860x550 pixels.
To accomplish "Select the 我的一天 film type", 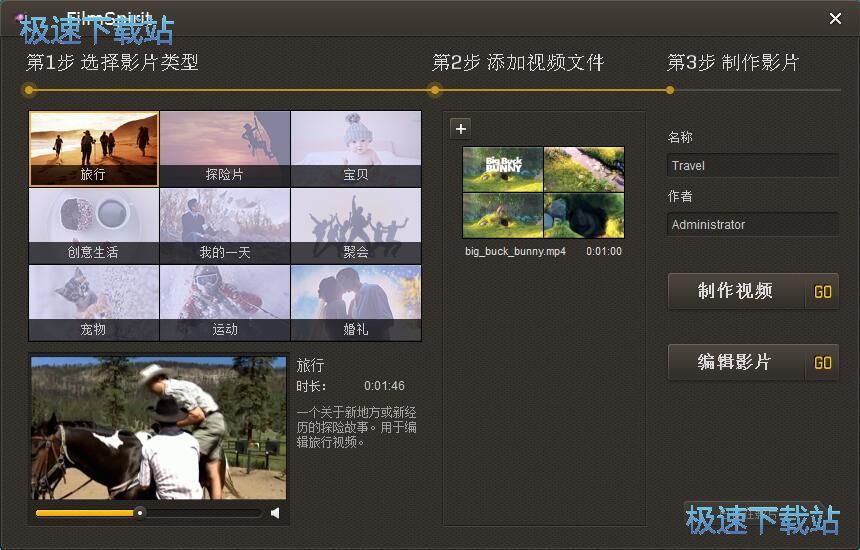I will 225,226.
